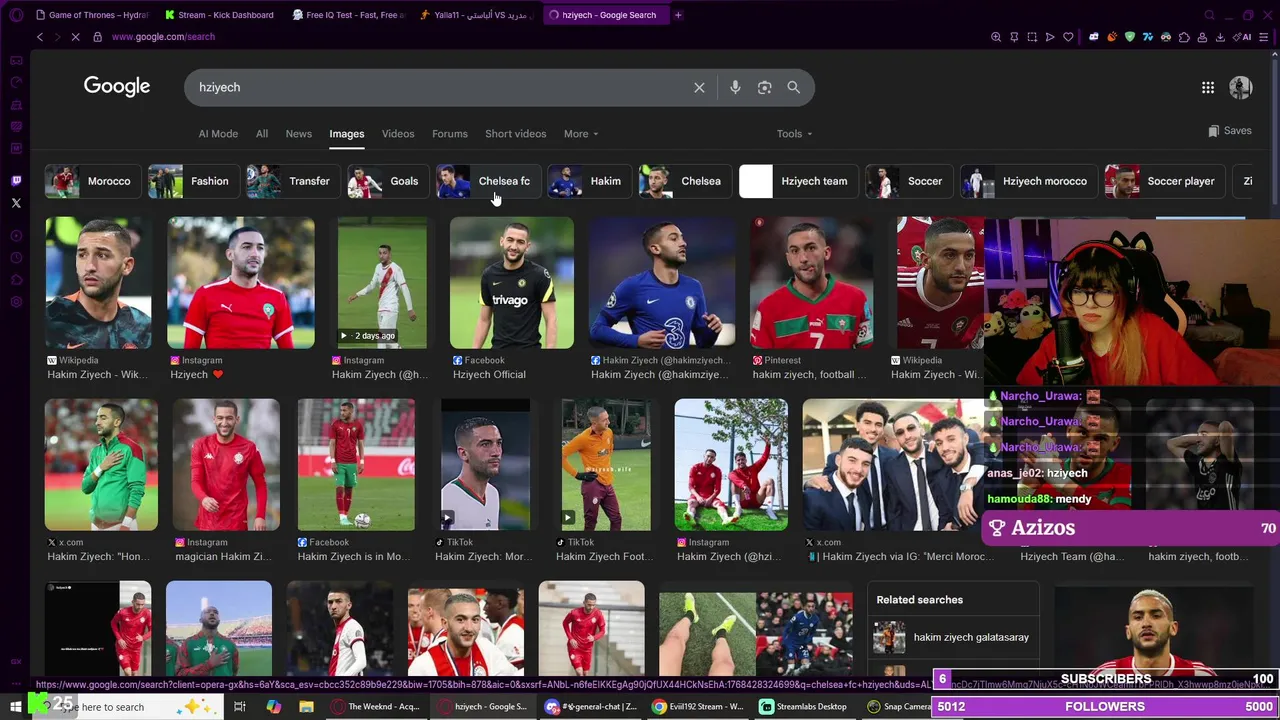Filter images by Soccer player chip

point(1164,182)
